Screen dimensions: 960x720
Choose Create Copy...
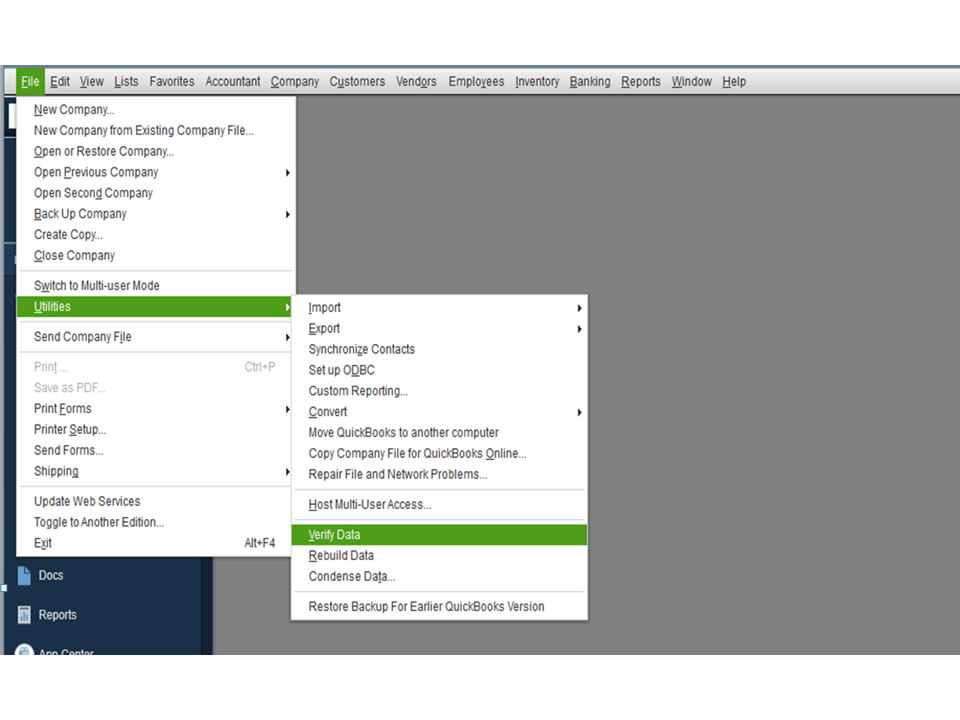pos(156,234)
